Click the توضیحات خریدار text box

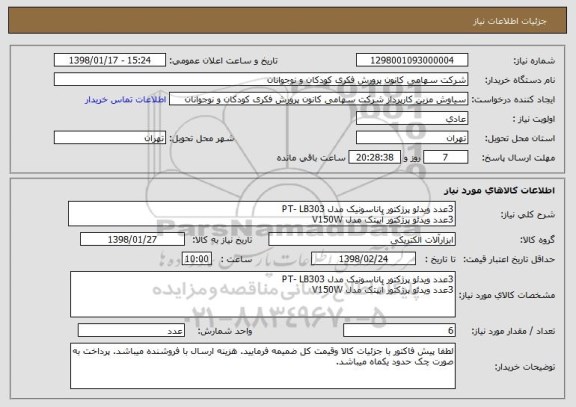click(x=263, y=366)
